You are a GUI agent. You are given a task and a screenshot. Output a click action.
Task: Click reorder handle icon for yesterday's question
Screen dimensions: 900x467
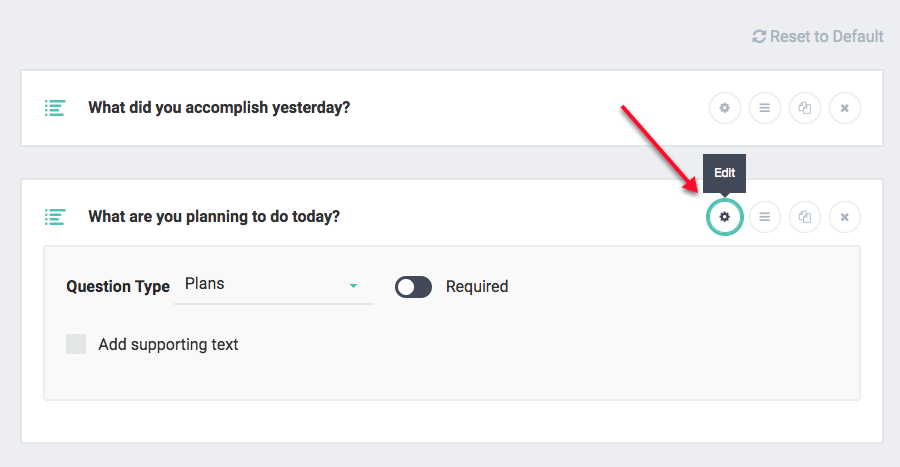pyautogui.click(x=765, y=108)
